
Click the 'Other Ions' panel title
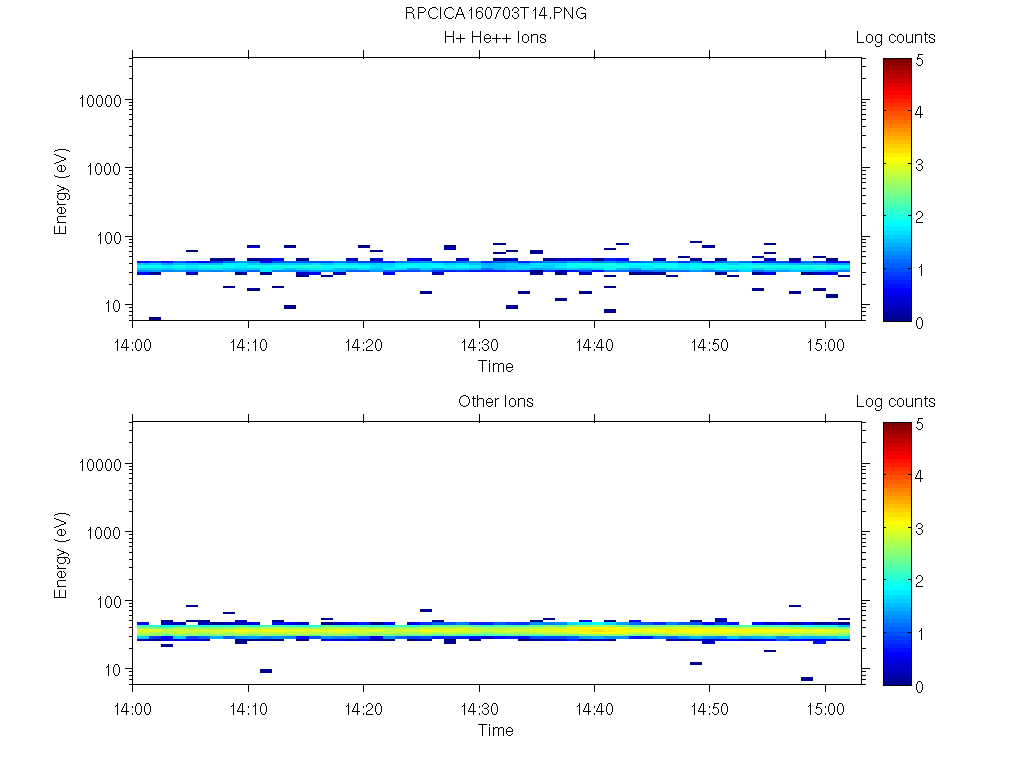tap(496, 402)
